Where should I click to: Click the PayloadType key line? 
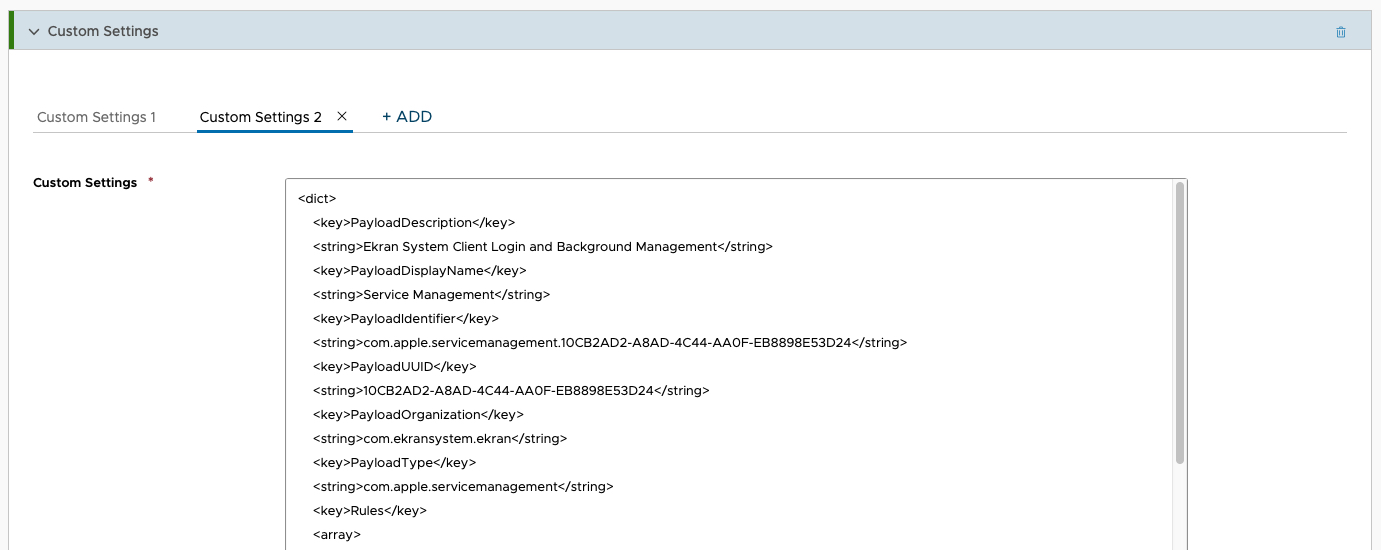394,462
